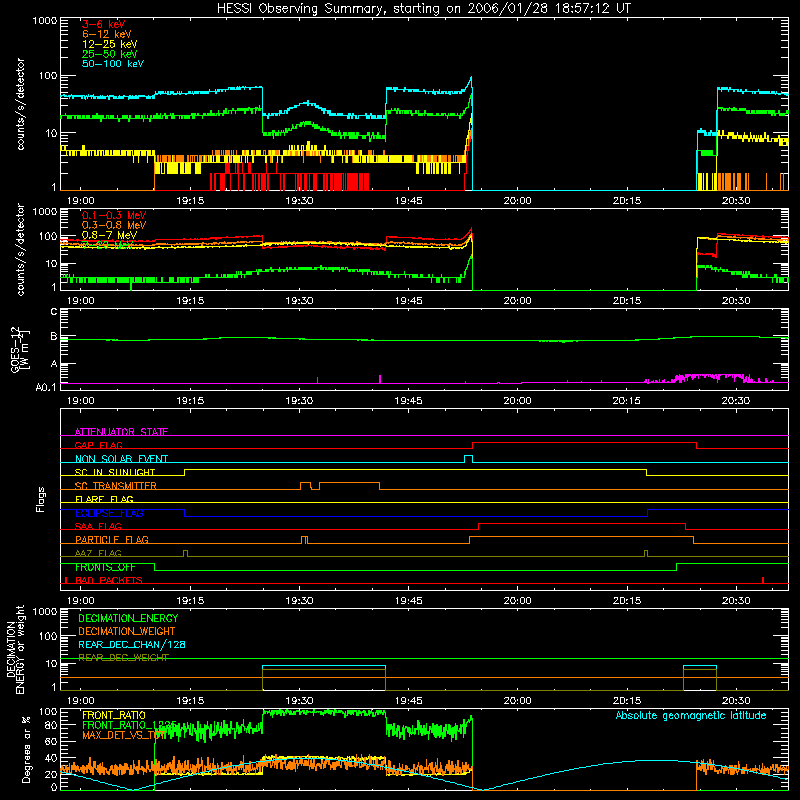This screenshot has height=800, width=800.
Task: Click the PARTICLE_FLAG label
Action: pyautogui.click(x=112, y=540)
